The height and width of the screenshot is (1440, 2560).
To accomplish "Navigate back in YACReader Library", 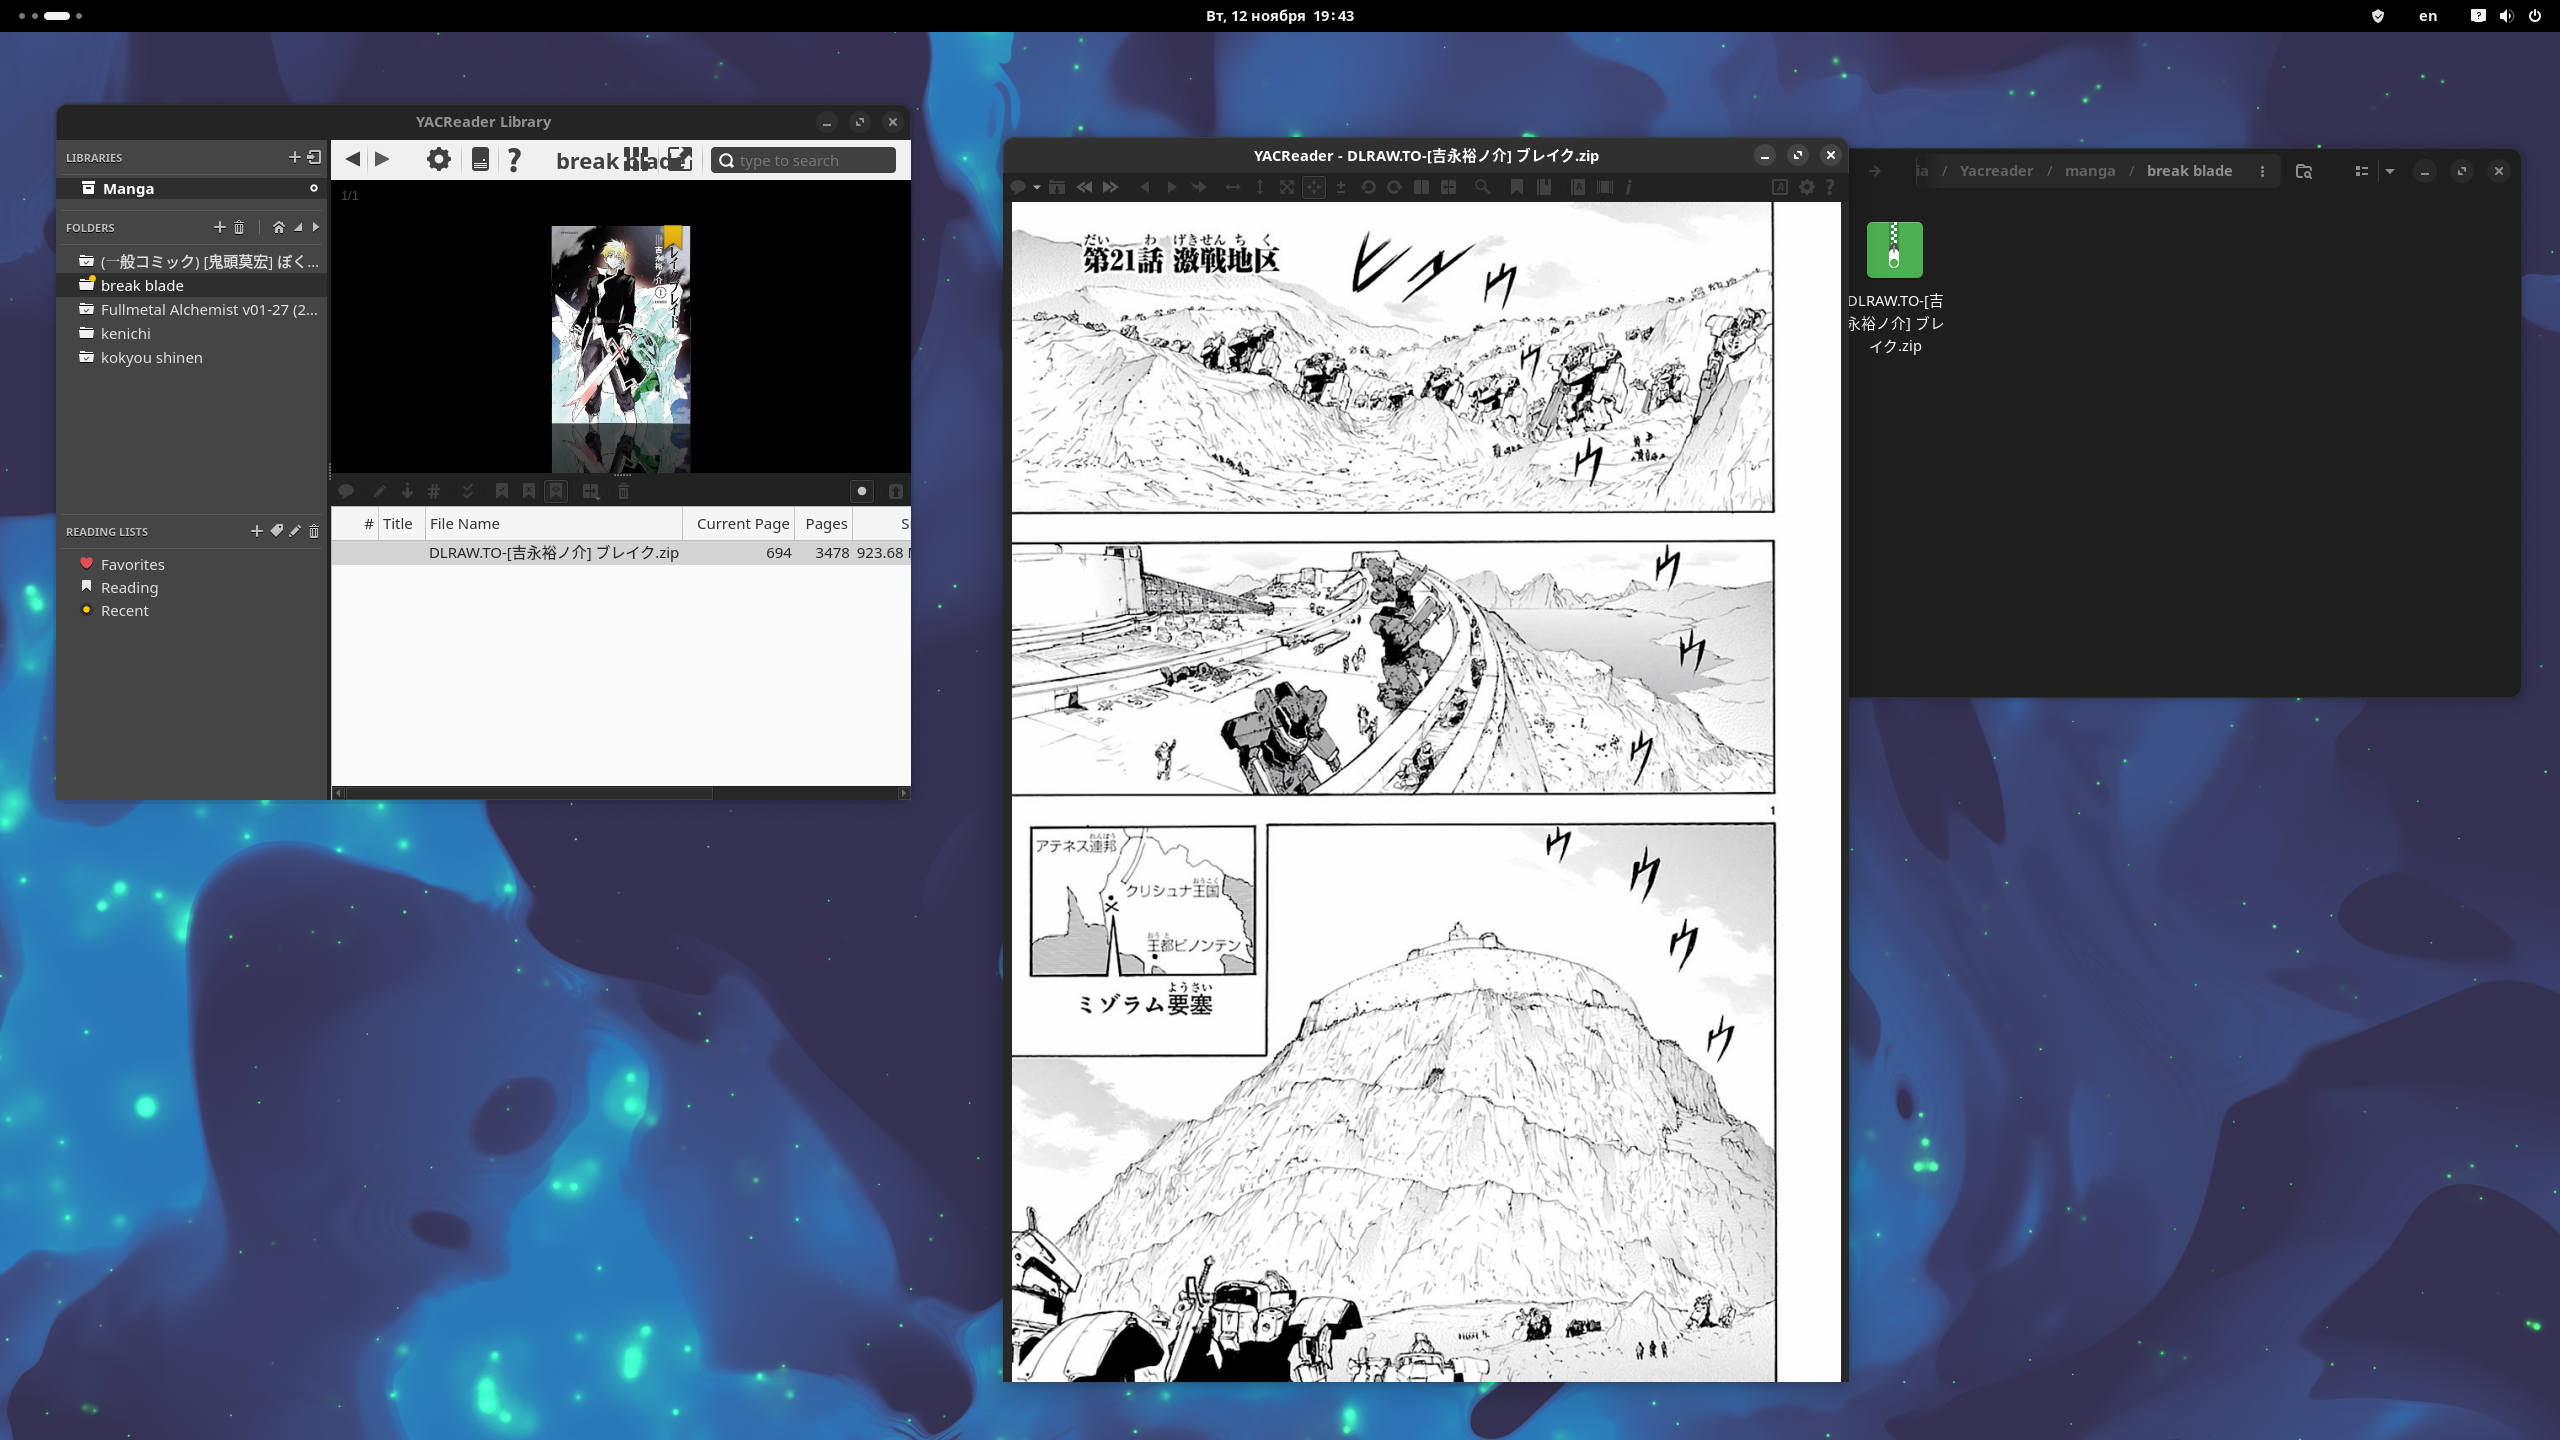I will (x=353, y=159).
